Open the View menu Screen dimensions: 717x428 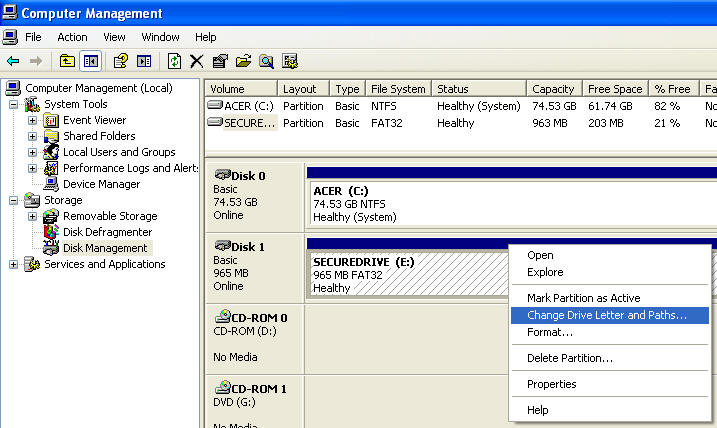point(114,37)
